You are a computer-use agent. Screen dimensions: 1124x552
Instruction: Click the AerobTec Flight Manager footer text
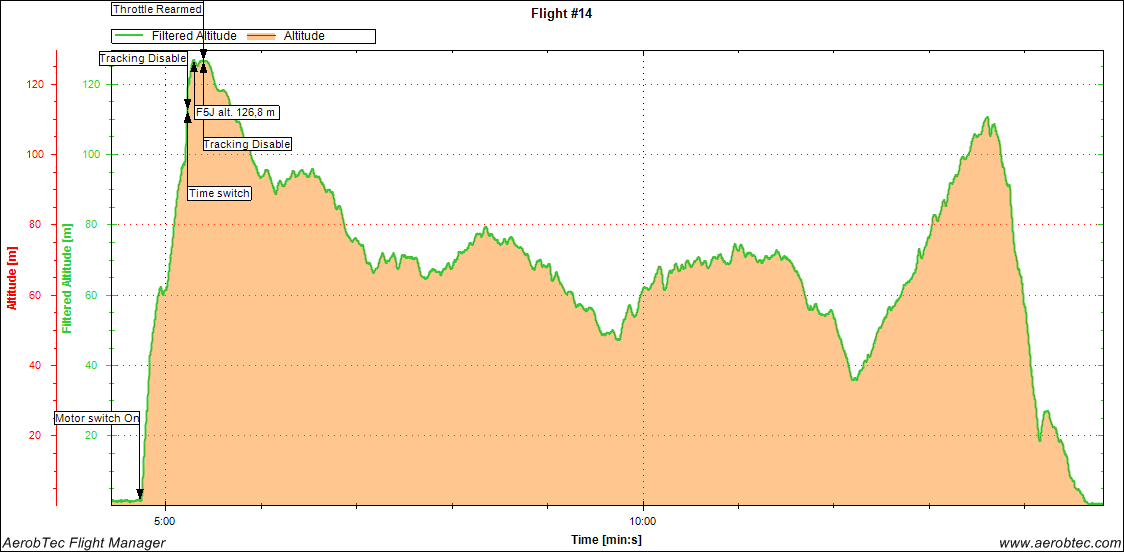coord(84,543)
